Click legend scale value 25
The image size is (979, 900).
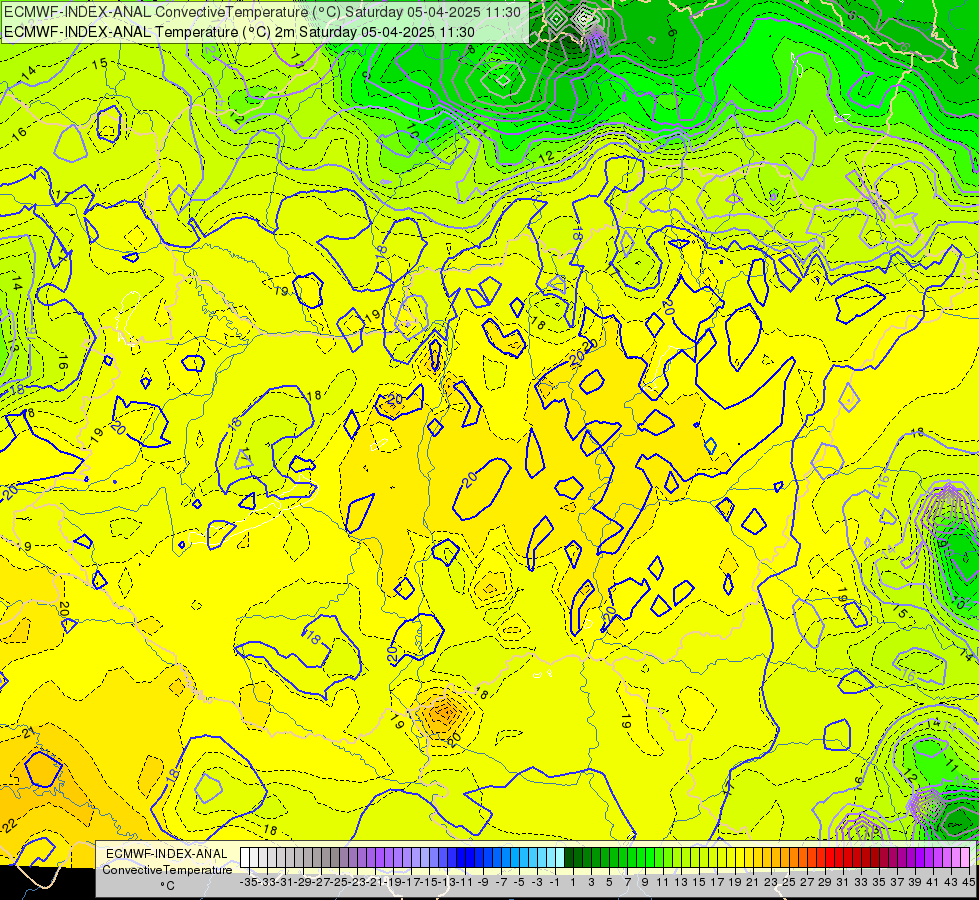(789, 882)
